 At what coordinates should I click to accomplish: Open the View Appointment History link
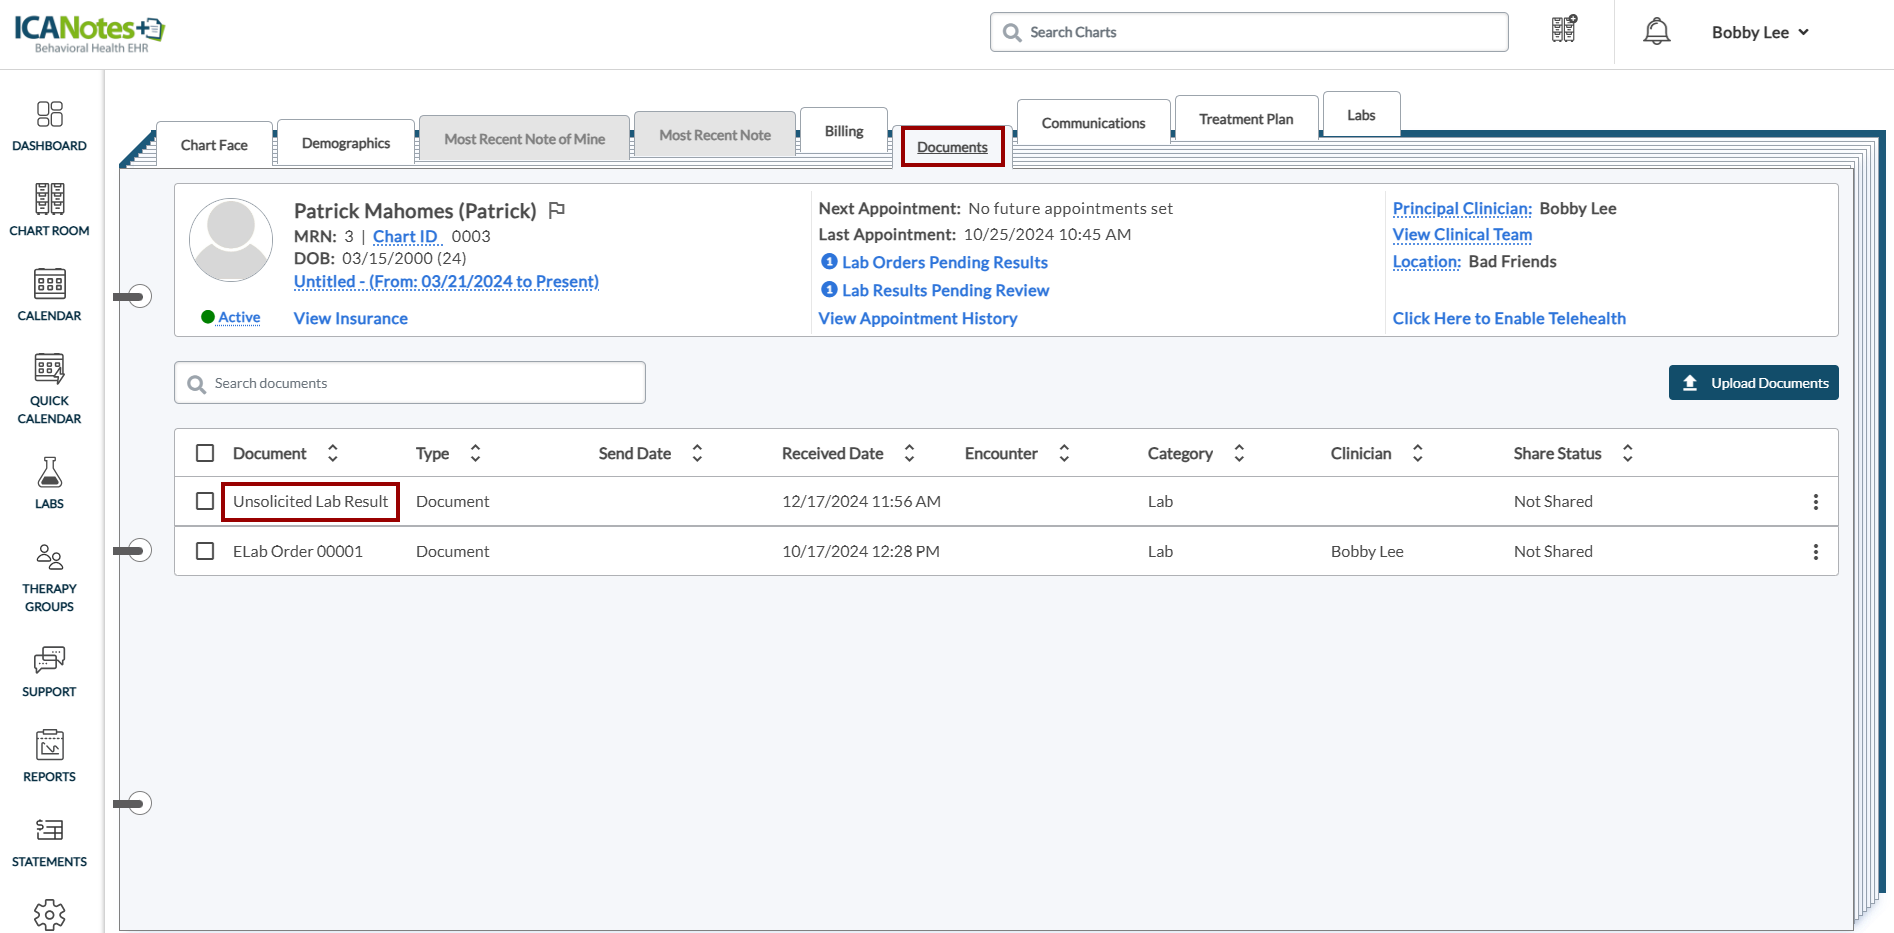917,318
